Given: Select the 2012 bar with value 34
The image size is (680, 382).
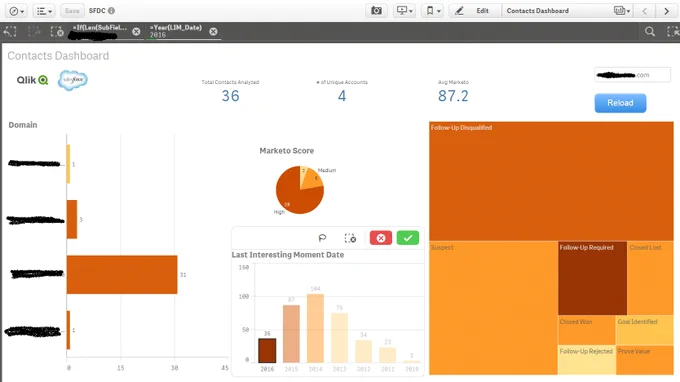Looking at the screenshot, I should (363, 351).
